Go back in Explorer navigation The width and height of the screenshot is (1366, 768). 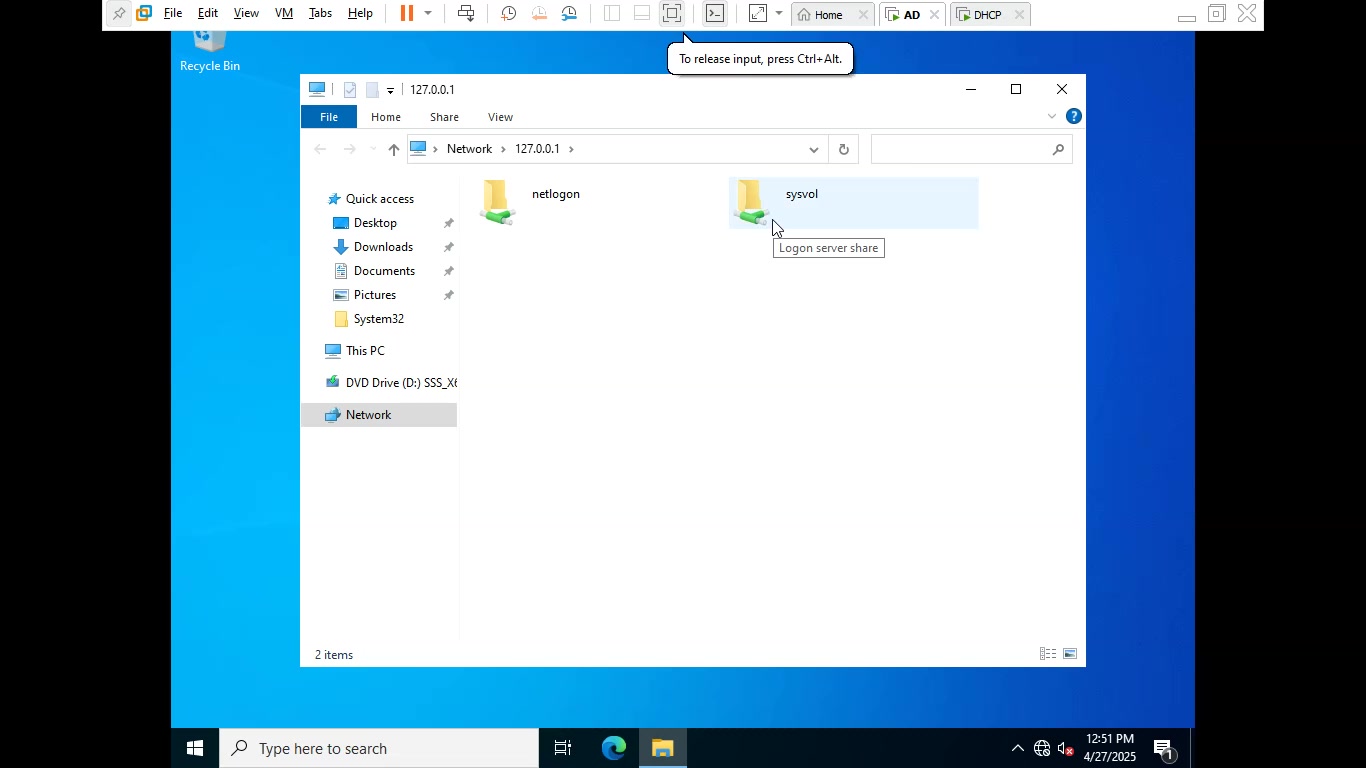pos(320,149)
